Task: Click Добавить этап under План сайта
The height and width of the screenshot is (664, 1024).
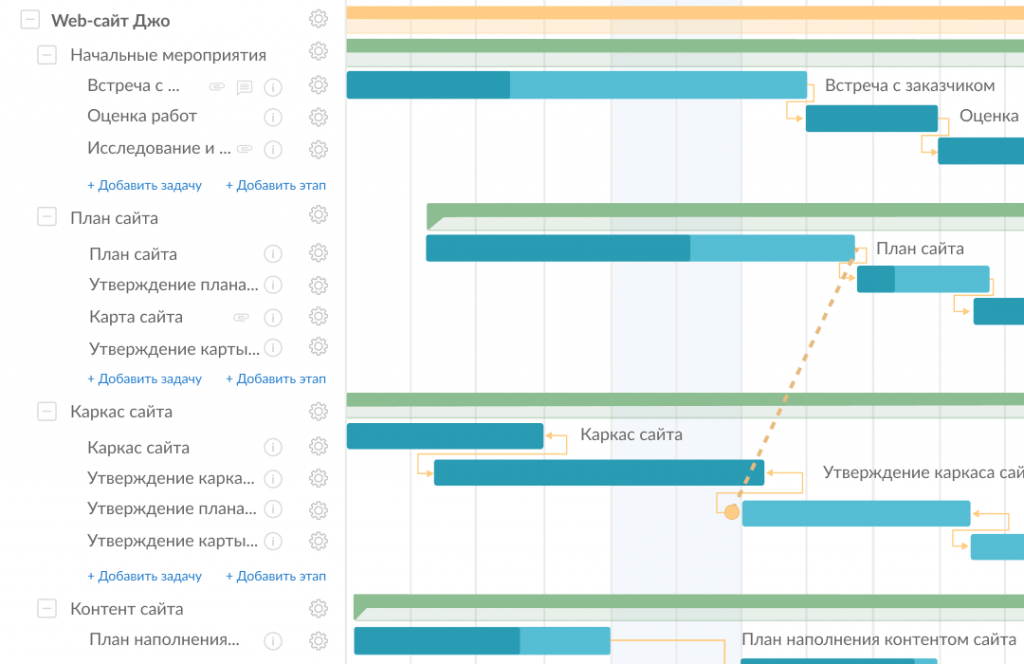Action: 276,379
